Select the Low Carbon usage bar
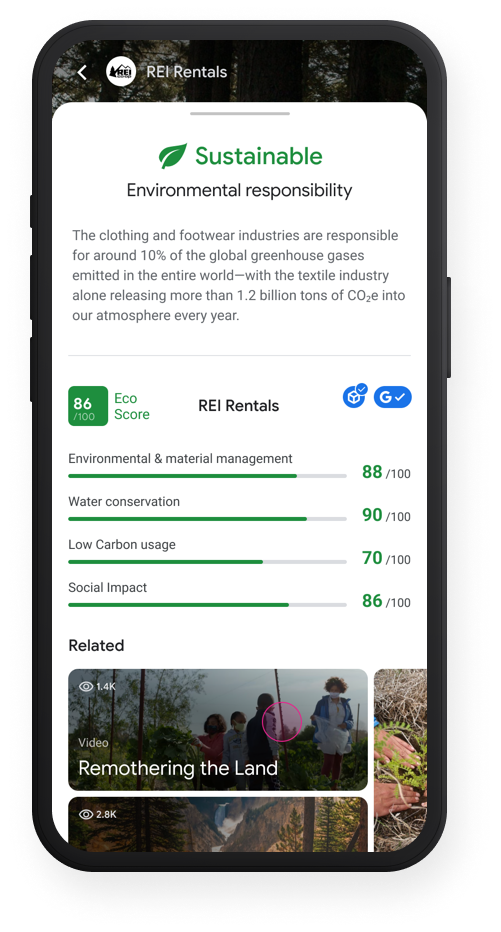The width and height of the screenshot is (501, 932). [207, 562]
